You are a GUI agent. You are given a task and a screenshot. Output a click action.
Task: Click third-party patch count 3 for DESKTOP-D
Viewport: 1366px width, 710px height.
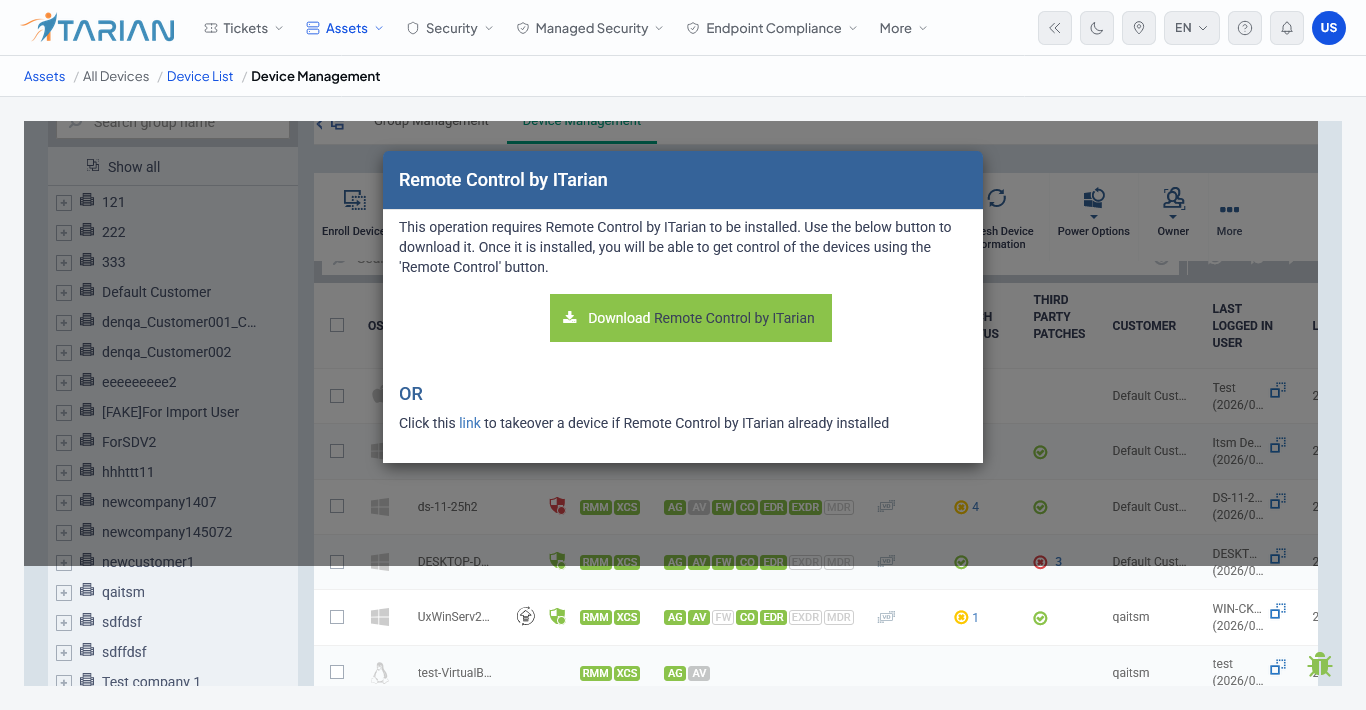pos(1058,562)
